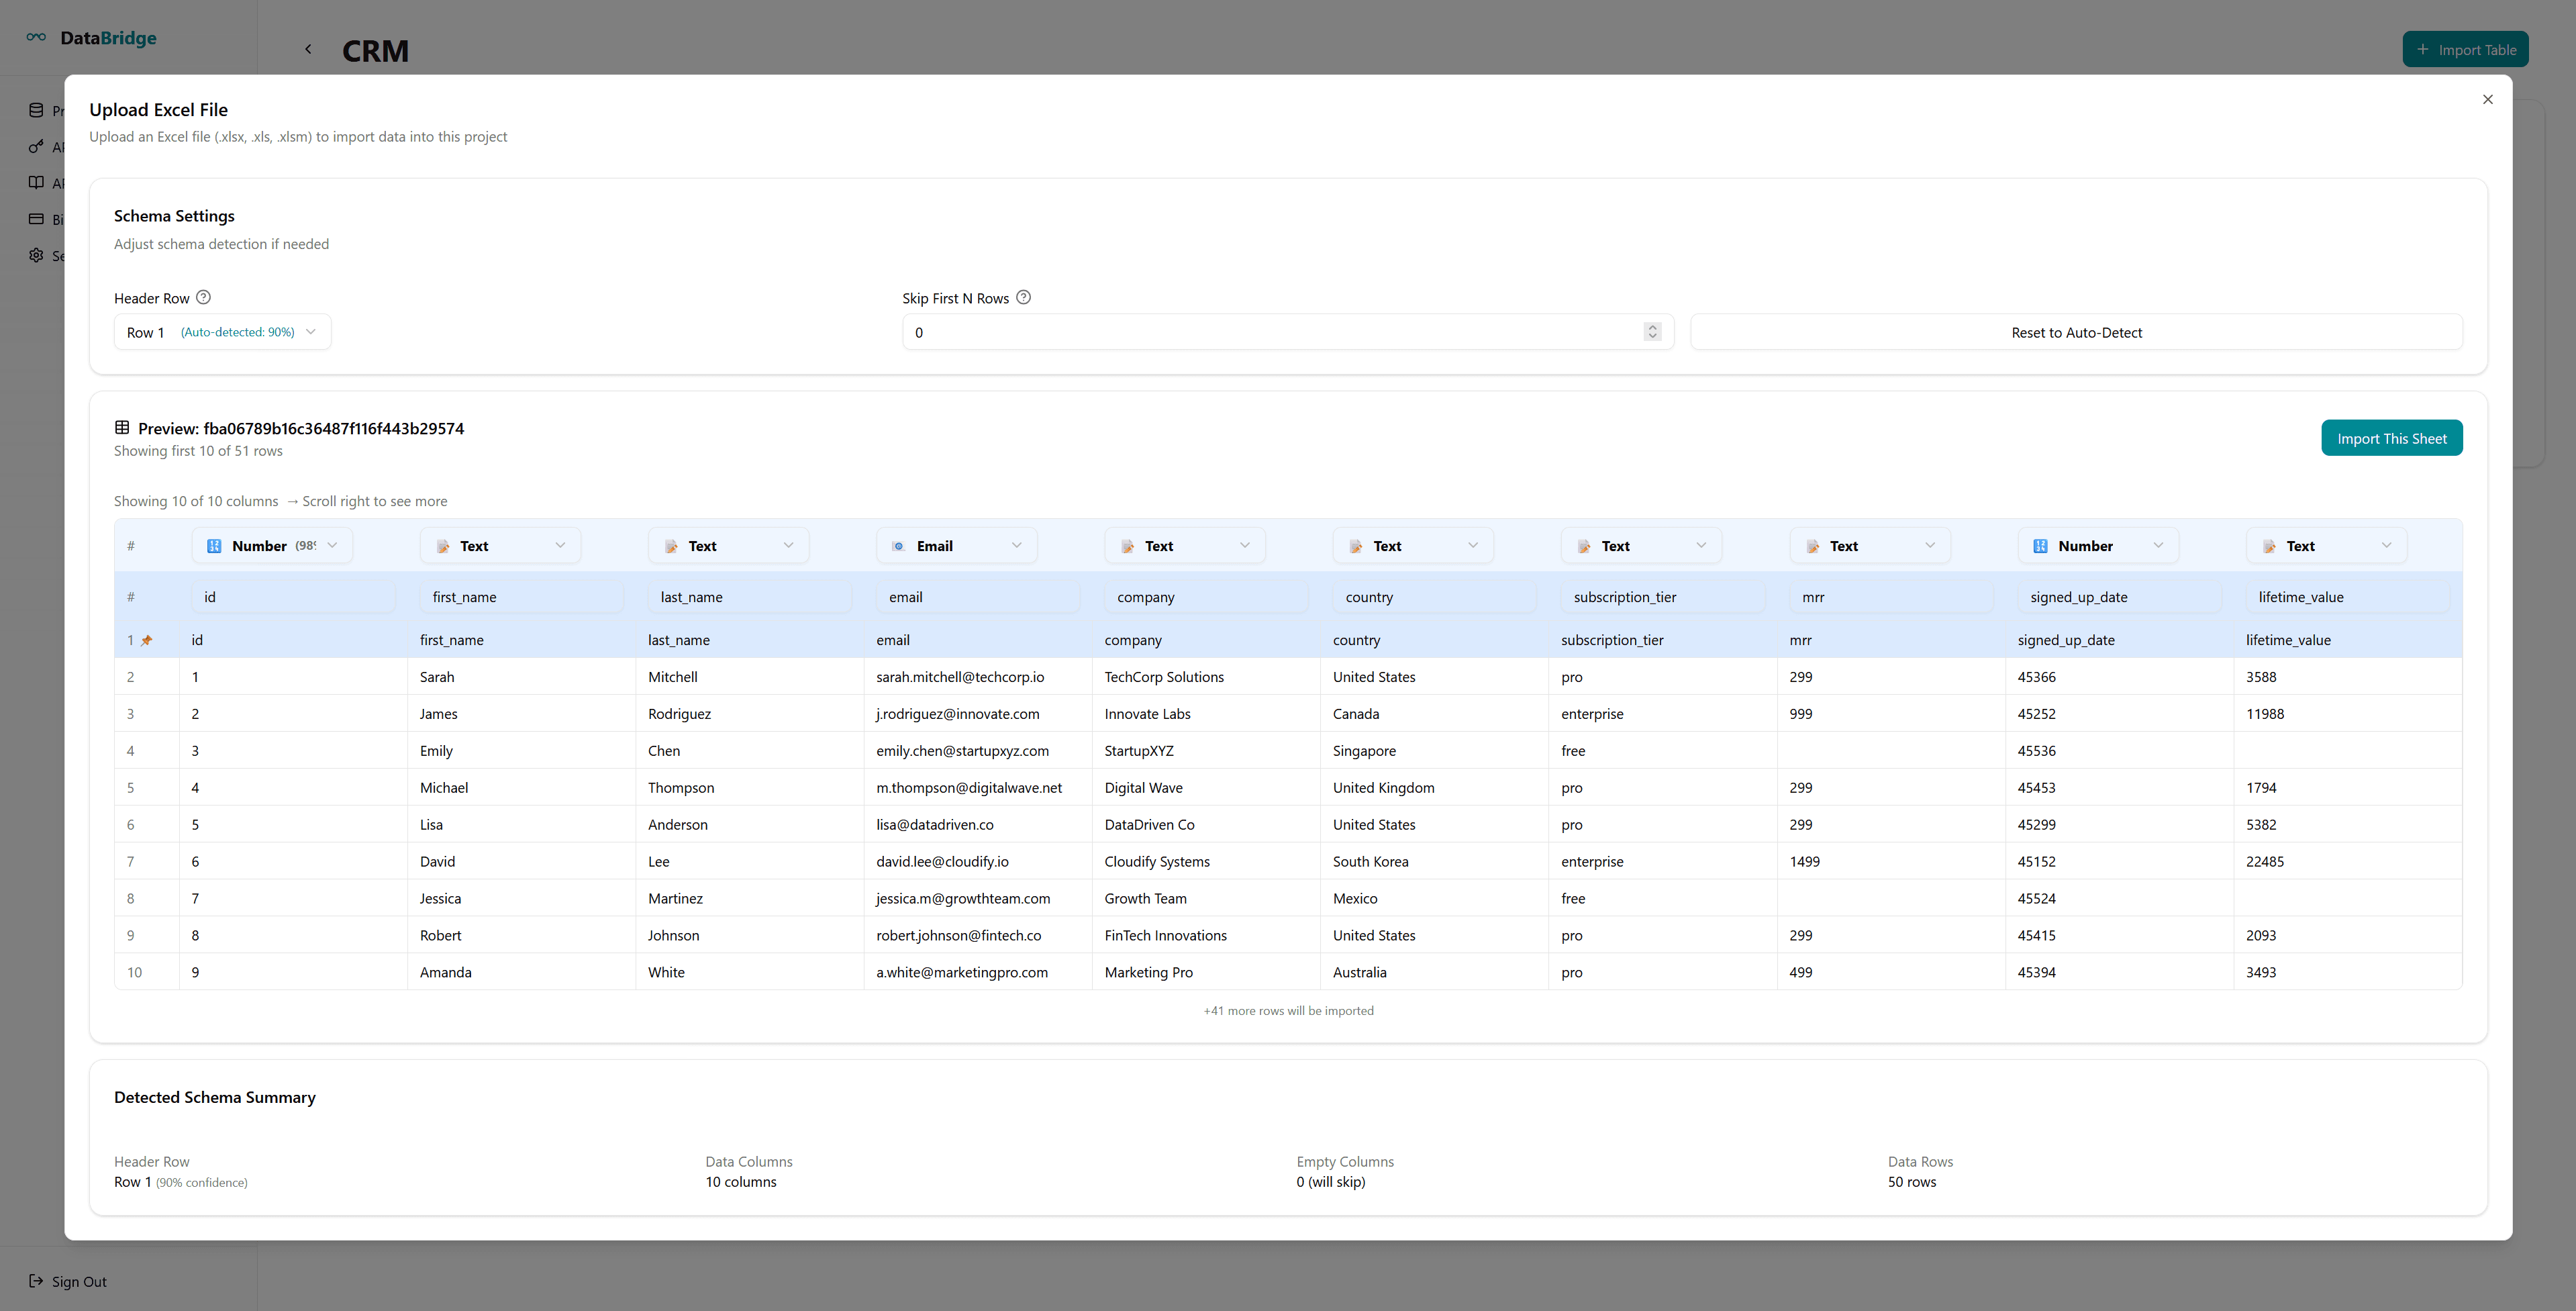Screen dimensions: 2576x1311
Task: Open the type dropdown for lifetime_value column
Action: pos(2326,546)
